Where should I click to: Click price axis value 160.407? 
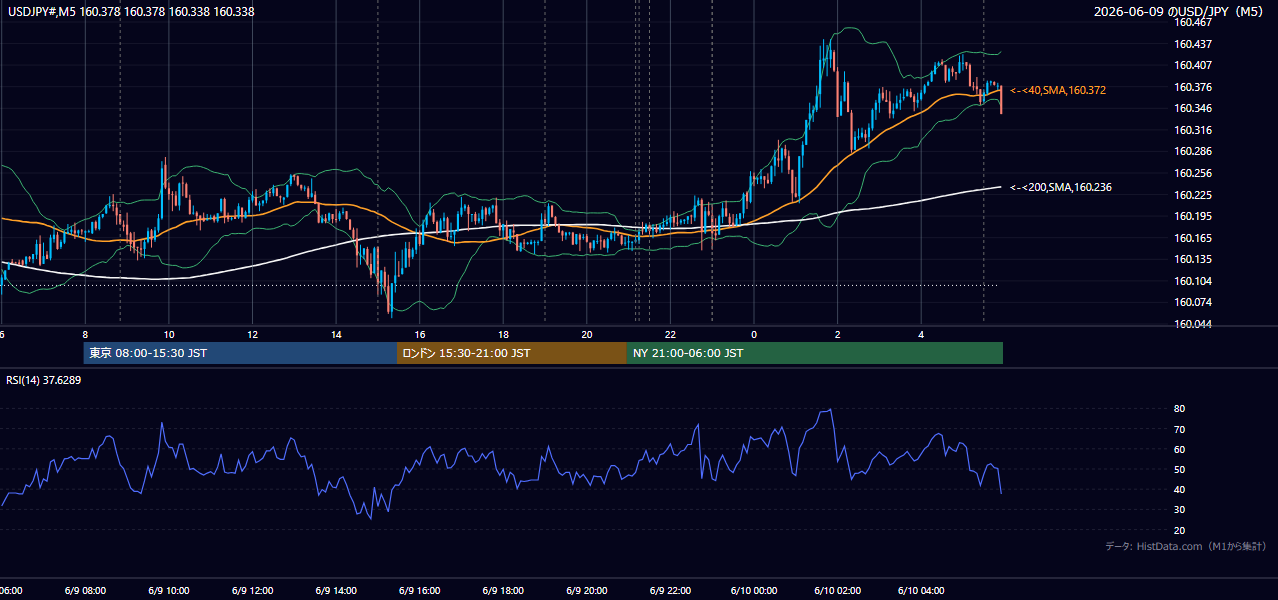tap(1192, 65)
